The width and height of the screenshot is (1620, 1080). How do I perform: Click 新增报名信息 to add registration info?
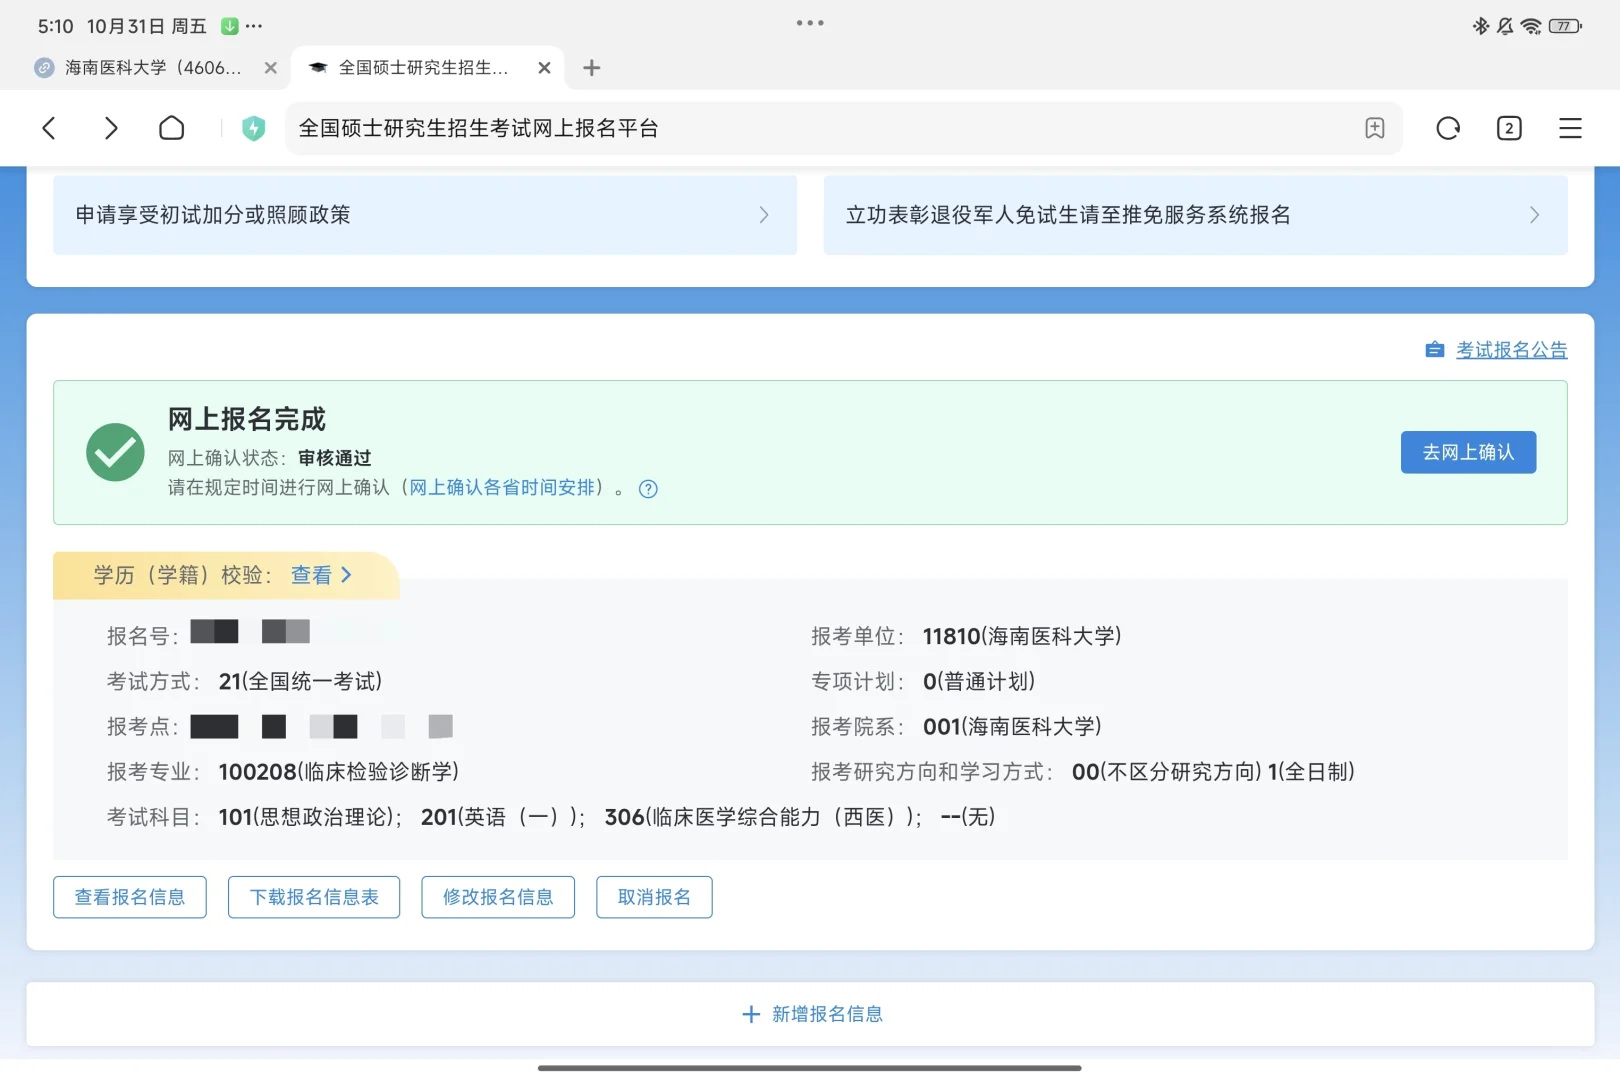[811, 1014]
